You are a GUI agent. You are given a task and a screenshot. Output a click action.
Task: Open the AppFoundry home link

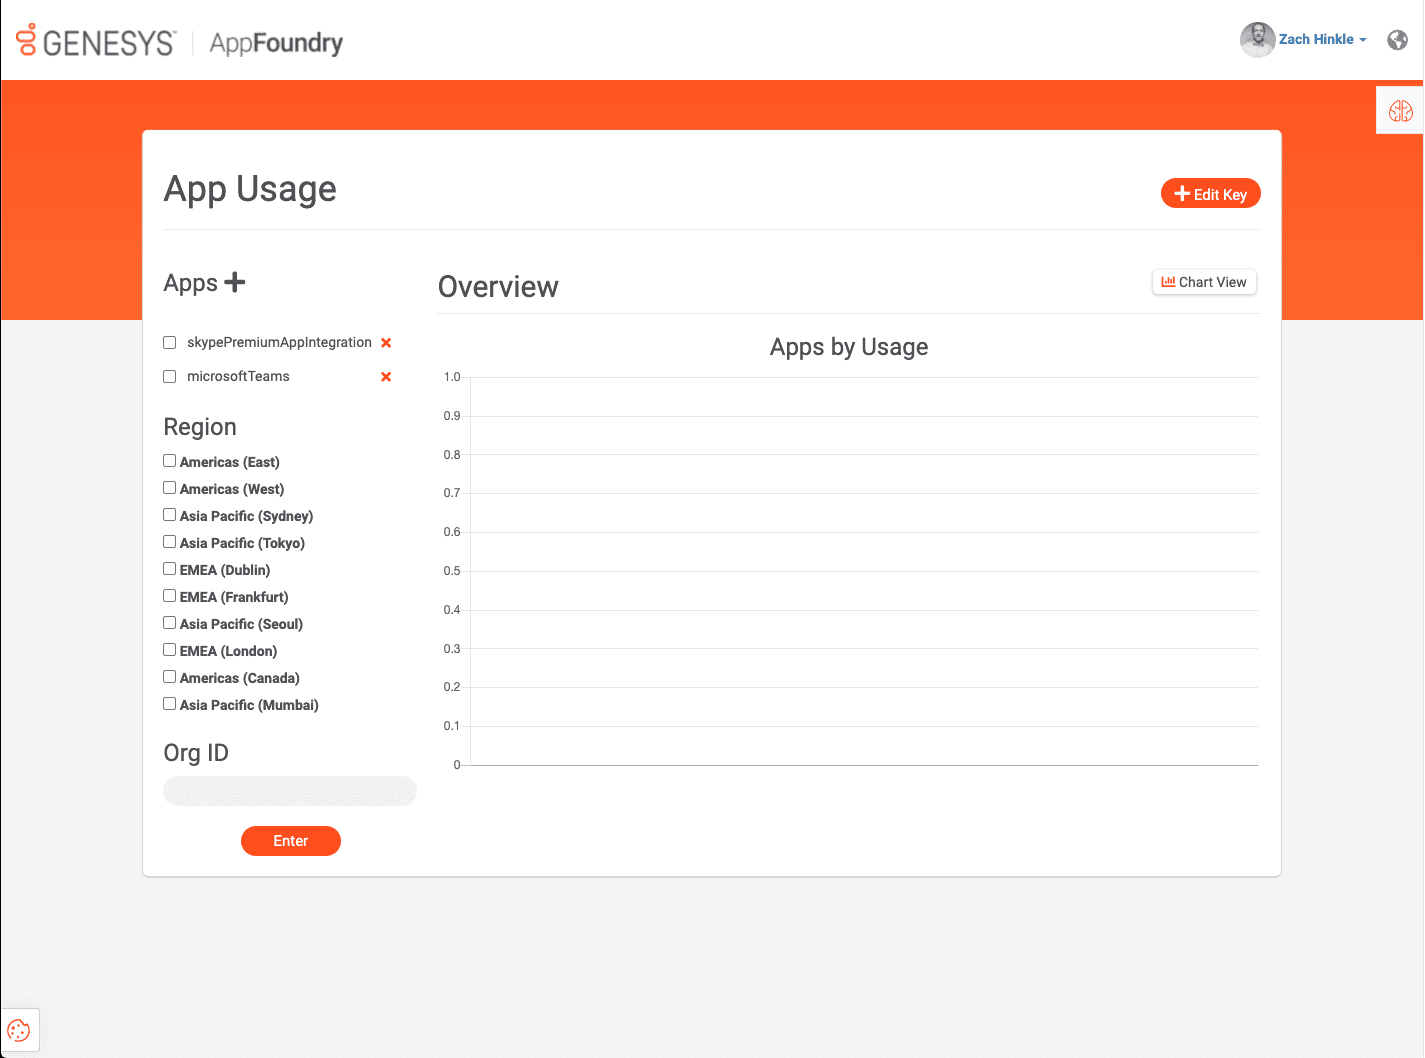click(x=276, y=43)
